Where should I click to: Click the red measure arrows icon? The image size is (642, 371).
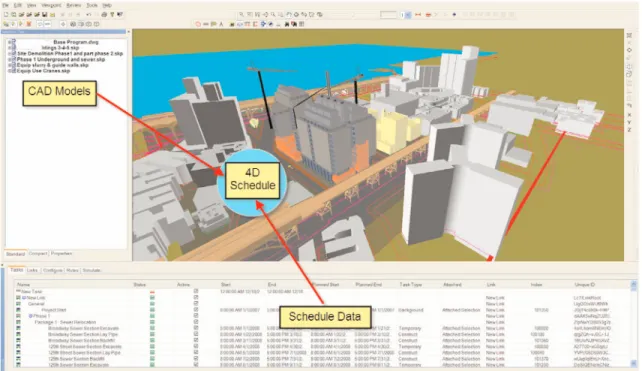click(418, 15)
